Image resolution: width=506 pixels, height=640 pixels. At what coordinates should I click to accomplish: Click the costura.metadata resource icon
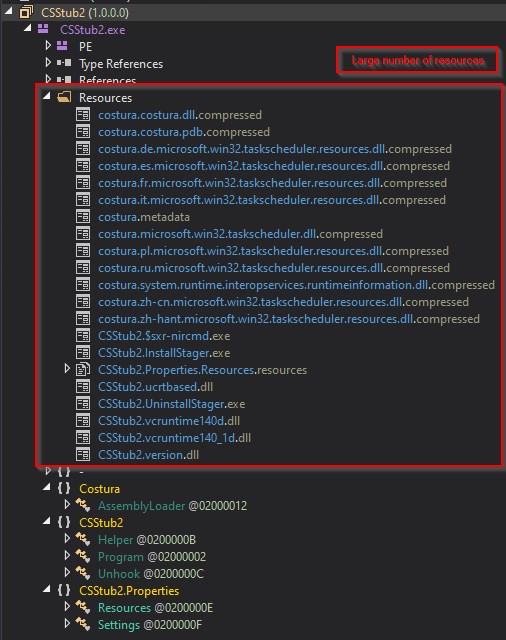click(83, 216)
